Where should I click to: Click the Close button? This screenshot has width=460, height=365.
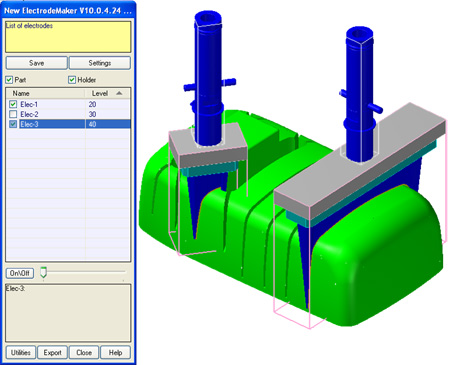click(x=84, y=353)
